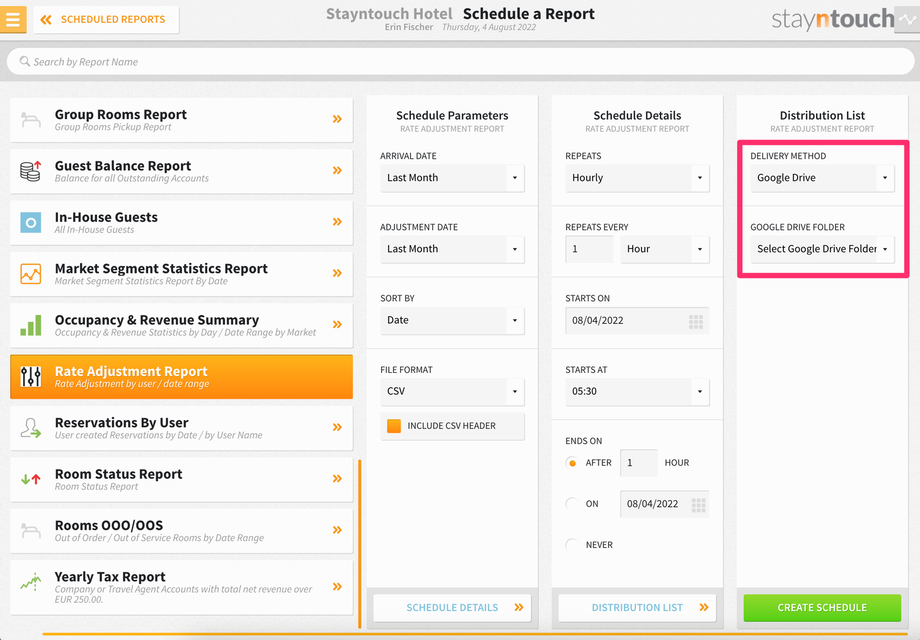Screen dimensions: 920x640
Task: Select the Group Rooms Report item
Action: [181, 120]
